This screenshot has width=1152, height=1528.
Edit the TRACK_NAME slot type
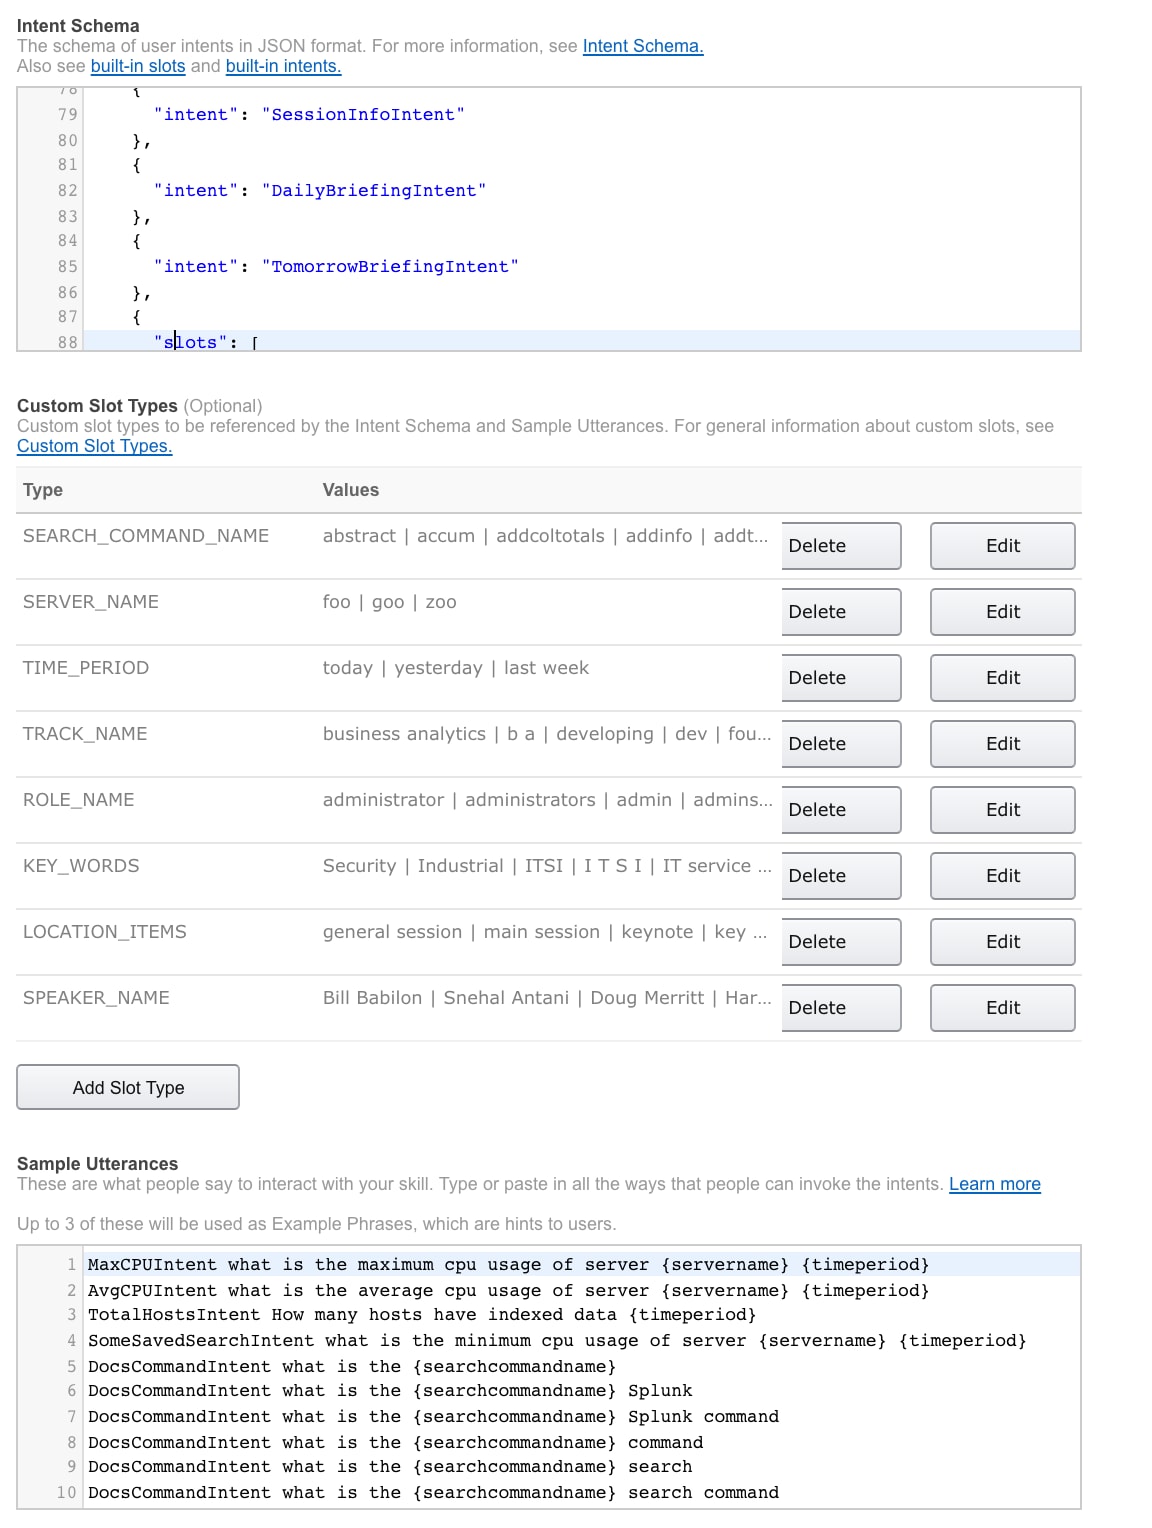[1003, 744]
